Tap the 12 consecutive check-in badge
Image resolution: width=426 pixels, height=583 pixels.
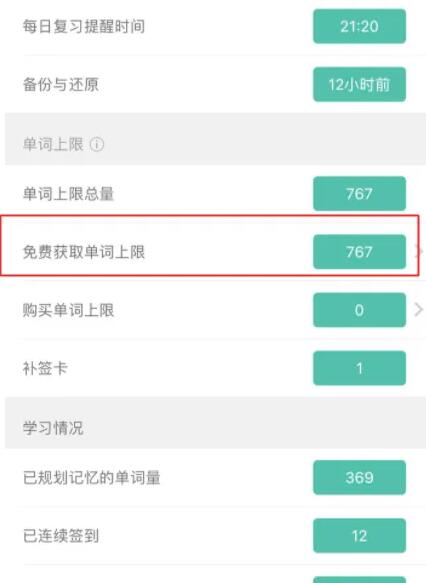(x=359, y=535)
